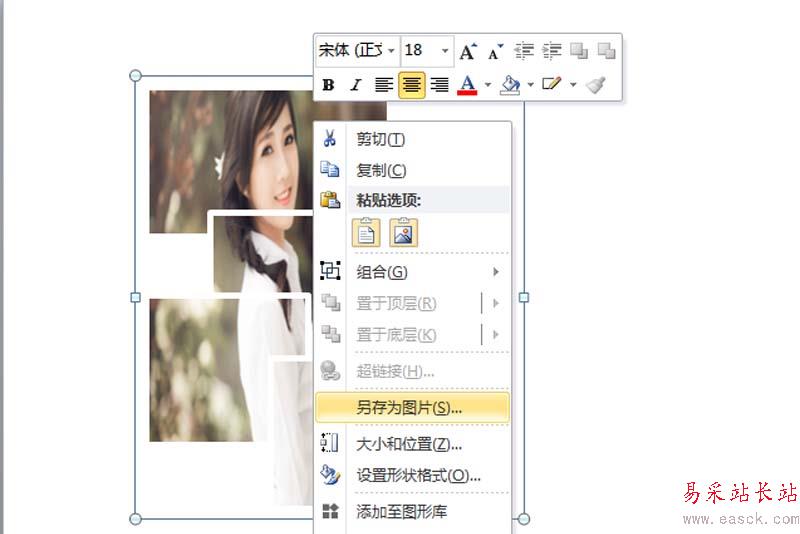Click the scissors cut icon
The width and height of the screenshot is (800, 534).
330,138
